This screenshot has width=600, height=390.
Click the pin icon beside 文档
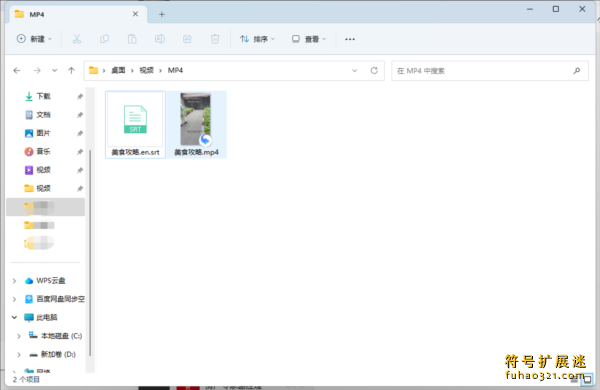click(x=80, y=115)
